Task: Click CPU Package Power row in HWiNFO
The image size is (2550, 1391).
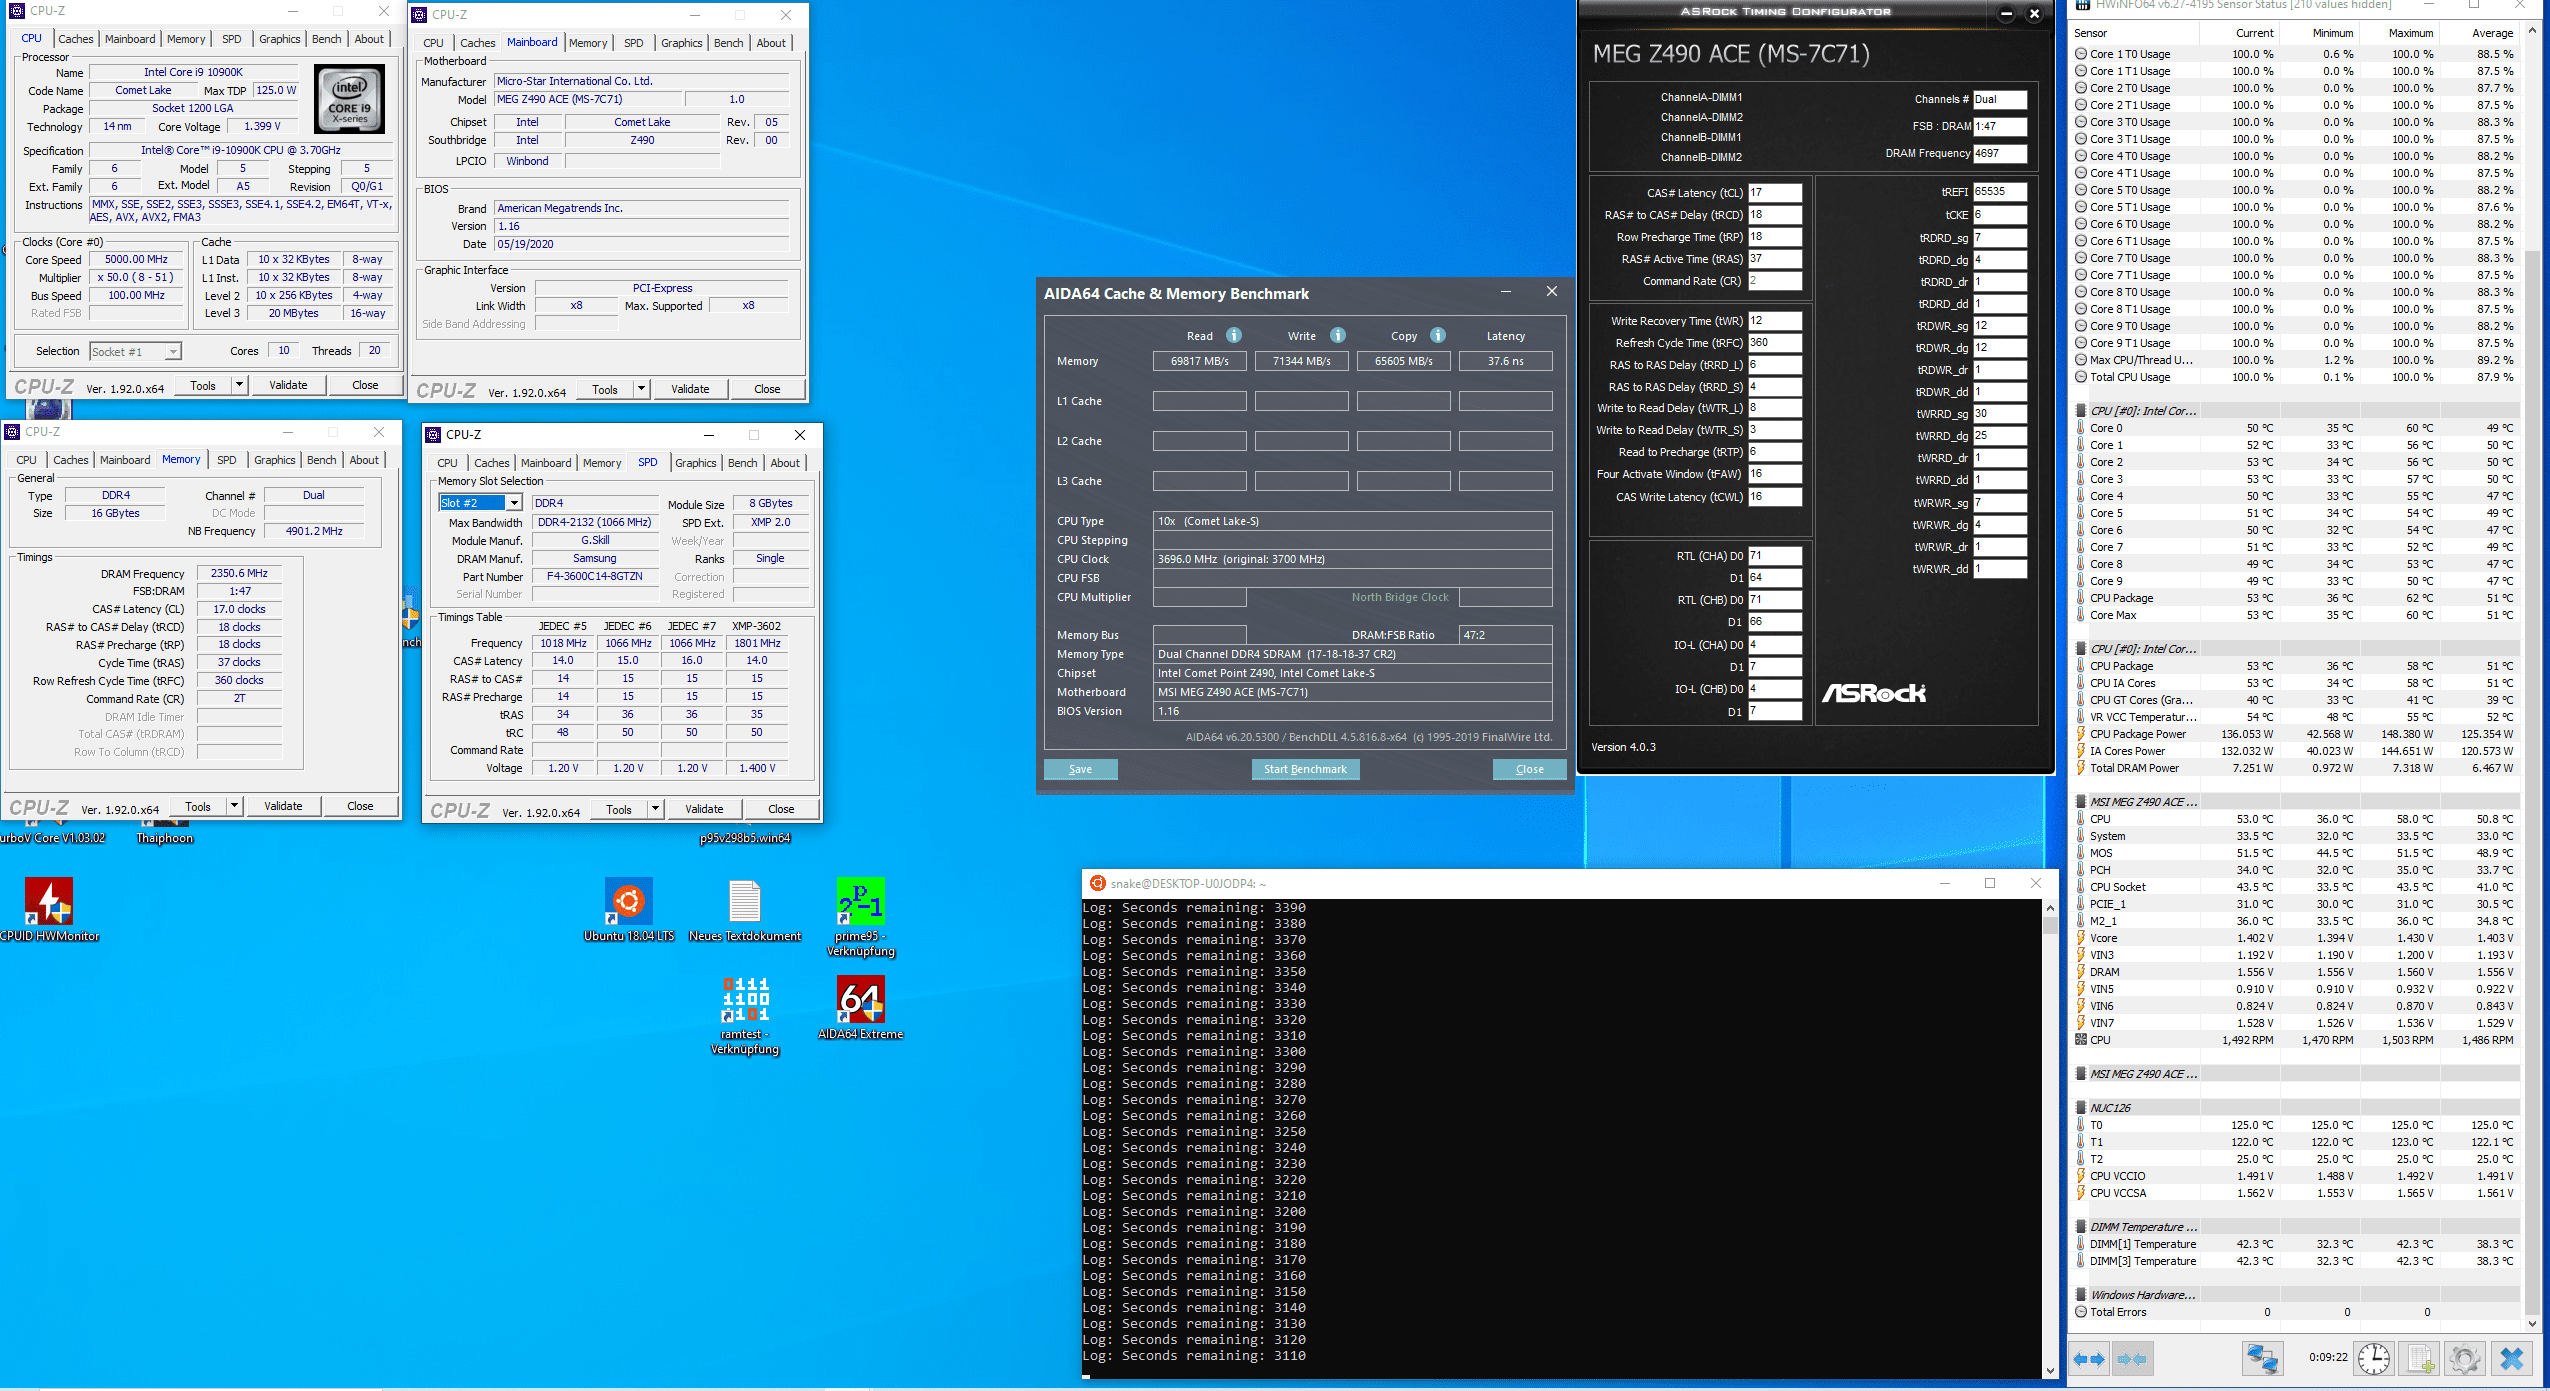Action: click(2295, 734)
